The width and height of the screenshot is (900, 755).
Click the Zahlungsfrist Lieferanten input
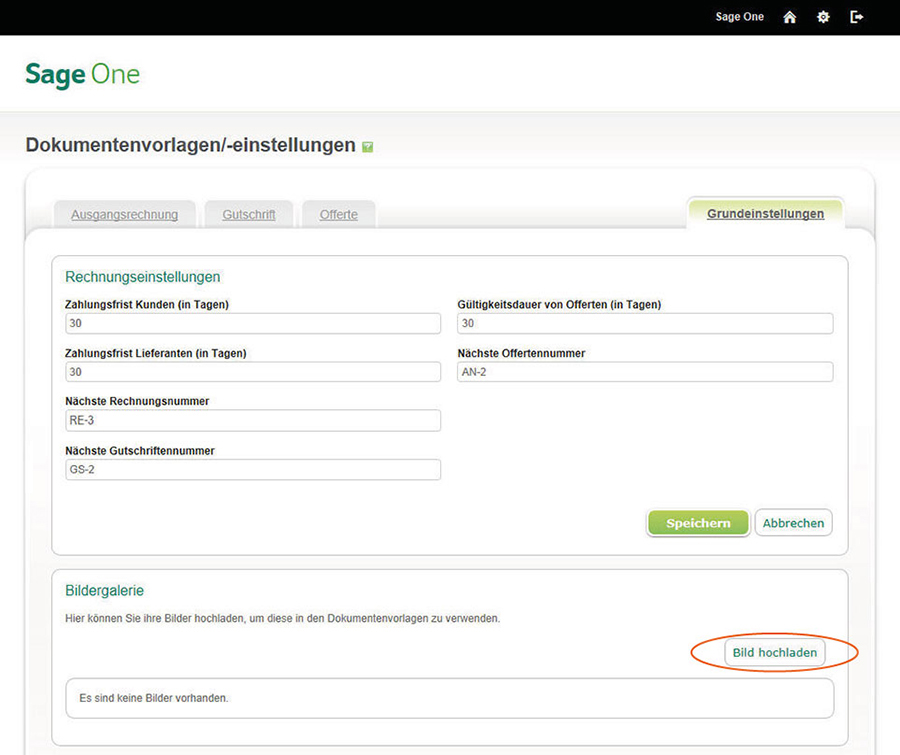point(253,372)
